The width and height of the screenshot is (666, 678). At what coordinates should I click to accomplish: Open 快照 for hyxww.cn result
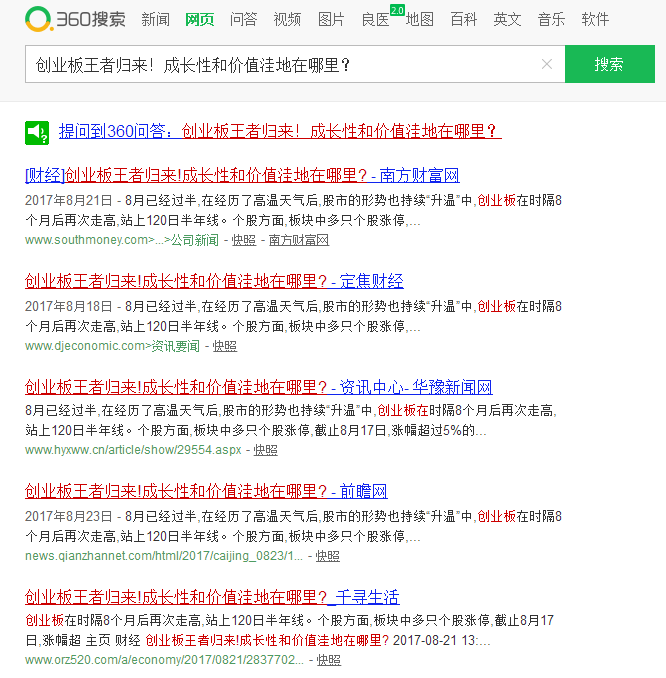coord(266,450)
